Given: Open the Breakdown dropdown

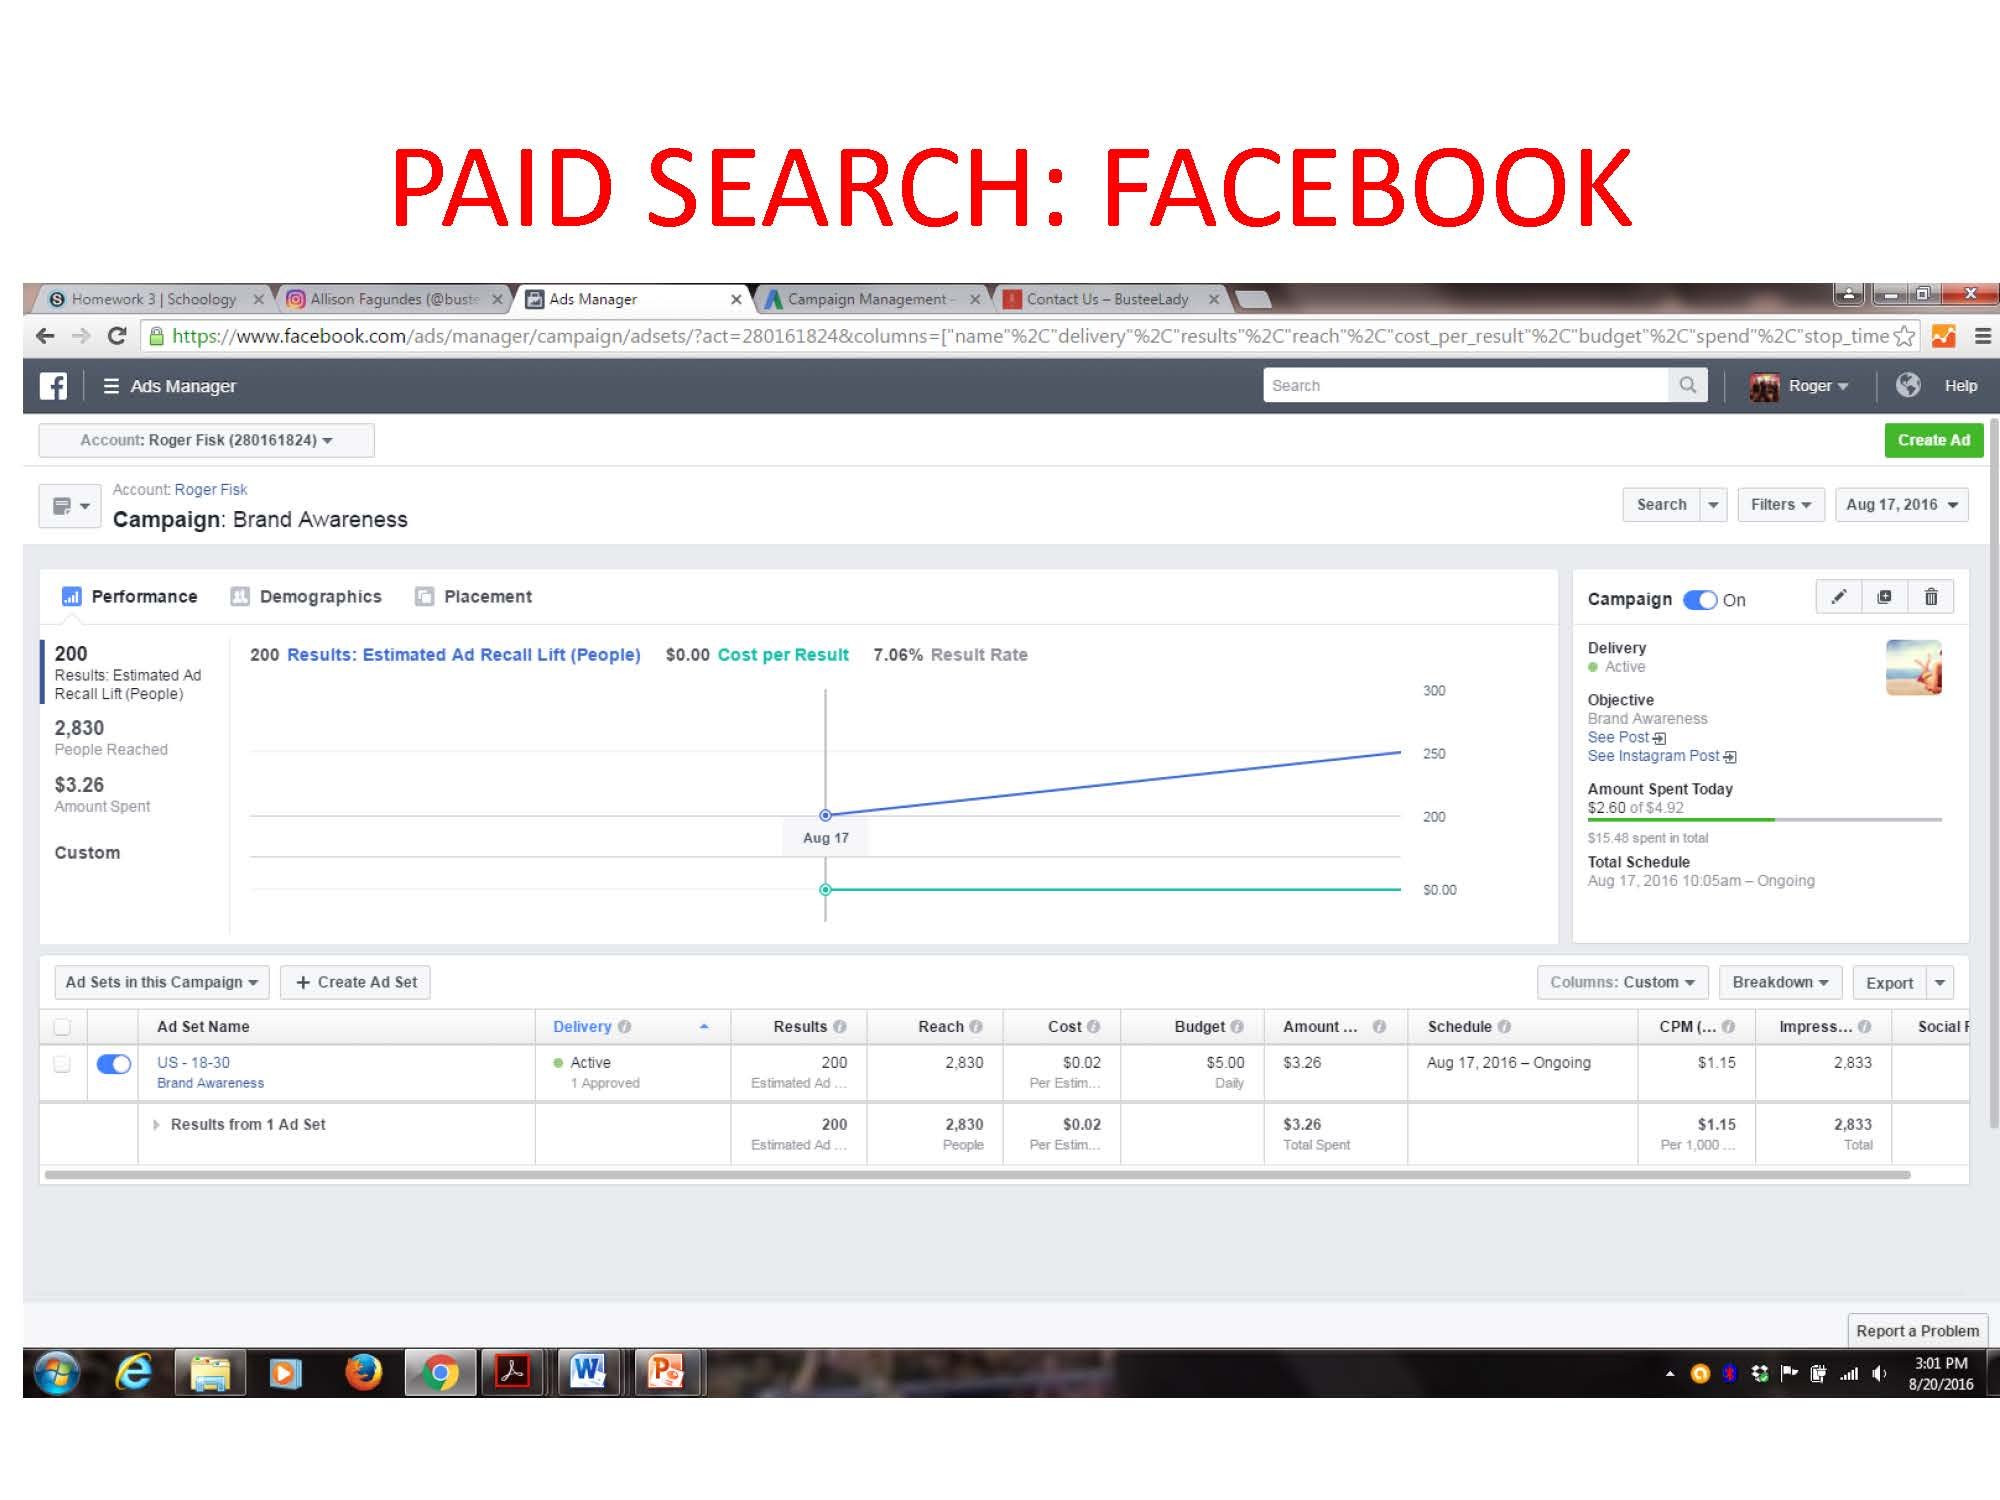Looking at the screenshot, I should 1780,982.
